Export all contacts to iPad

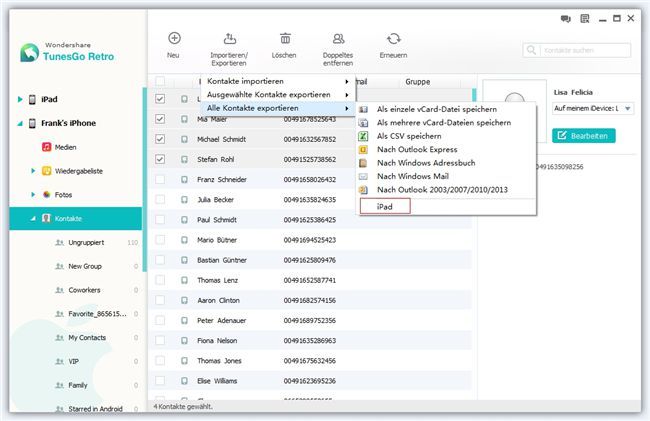(x=385, y=206)
